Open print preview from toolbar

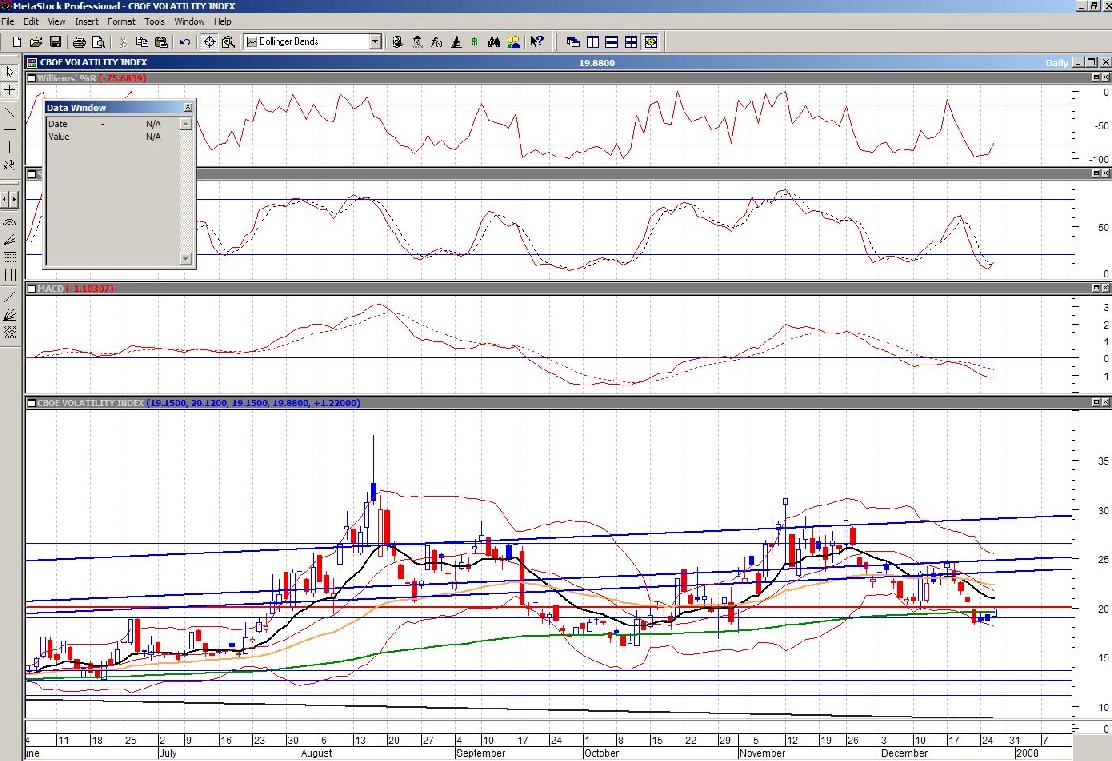click(99, 42)
